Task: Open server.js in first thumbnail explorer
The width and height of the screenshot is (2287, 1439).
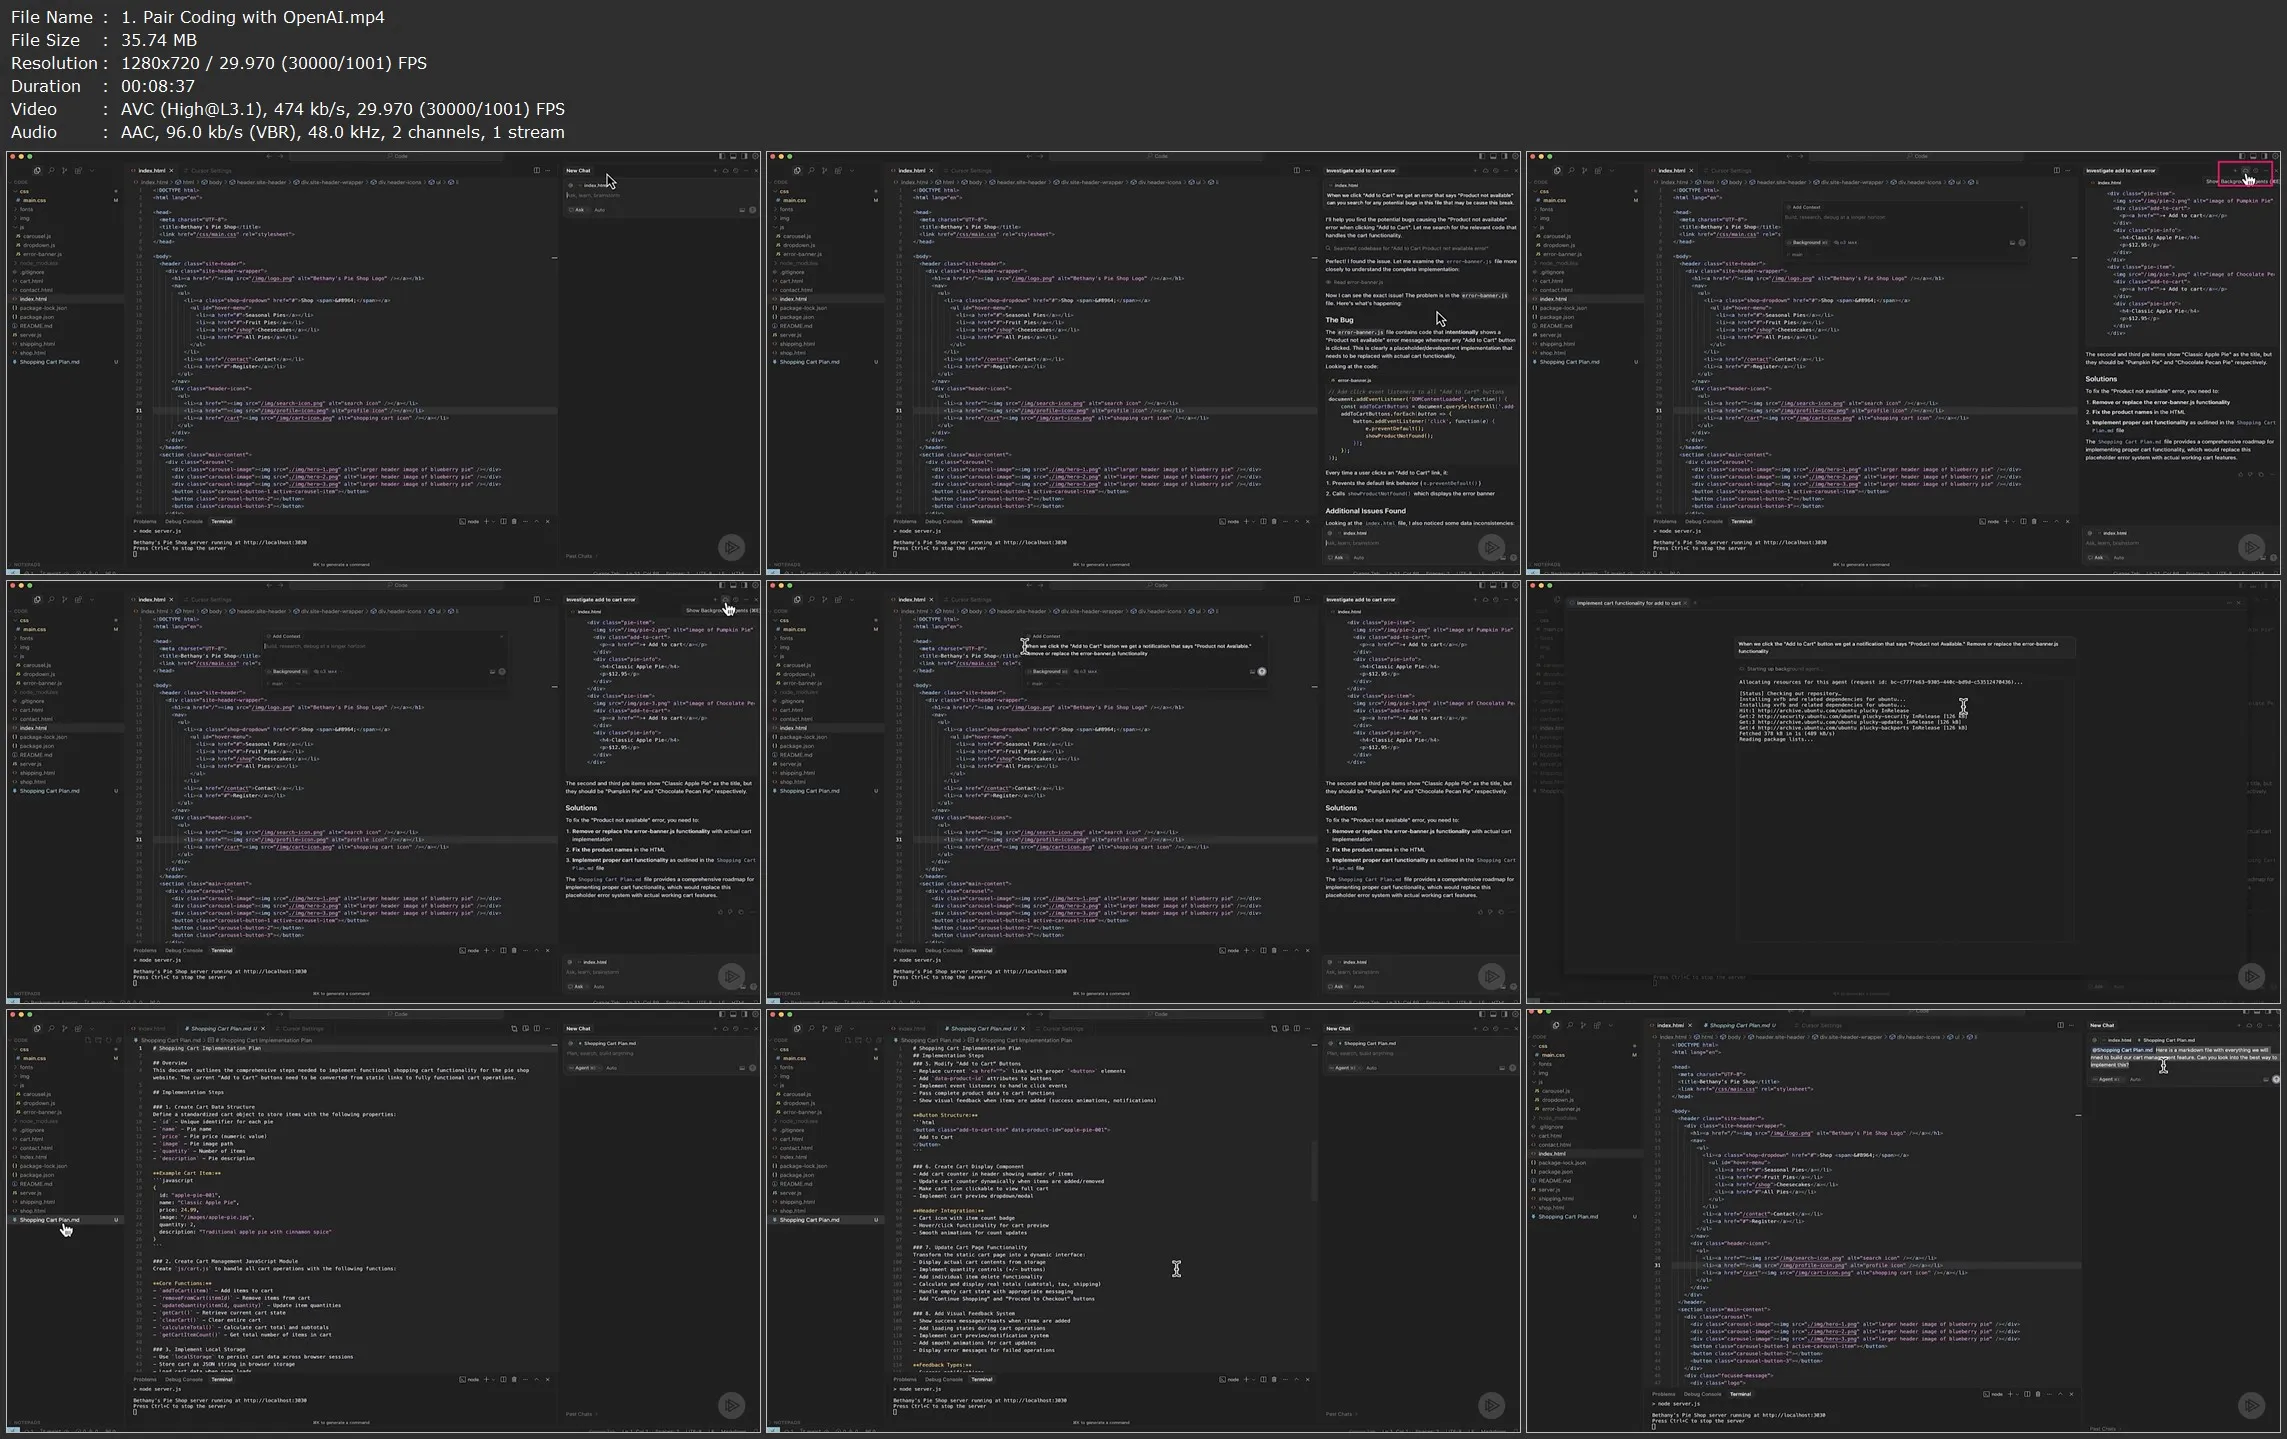Action: [x=31, y=335]
